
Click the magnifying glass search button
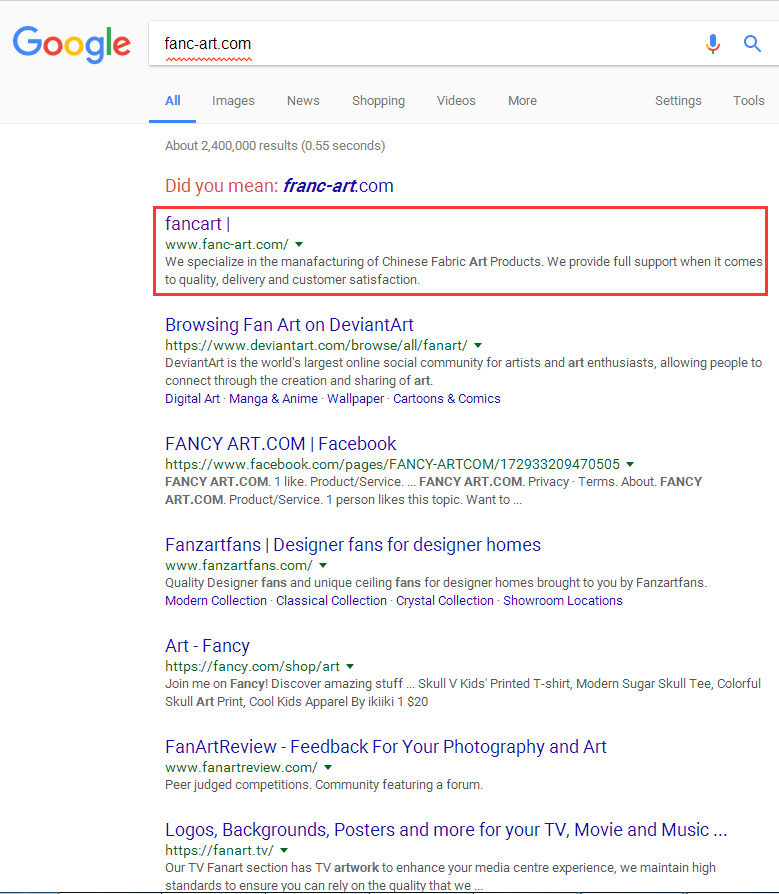[x=752, y=43]
